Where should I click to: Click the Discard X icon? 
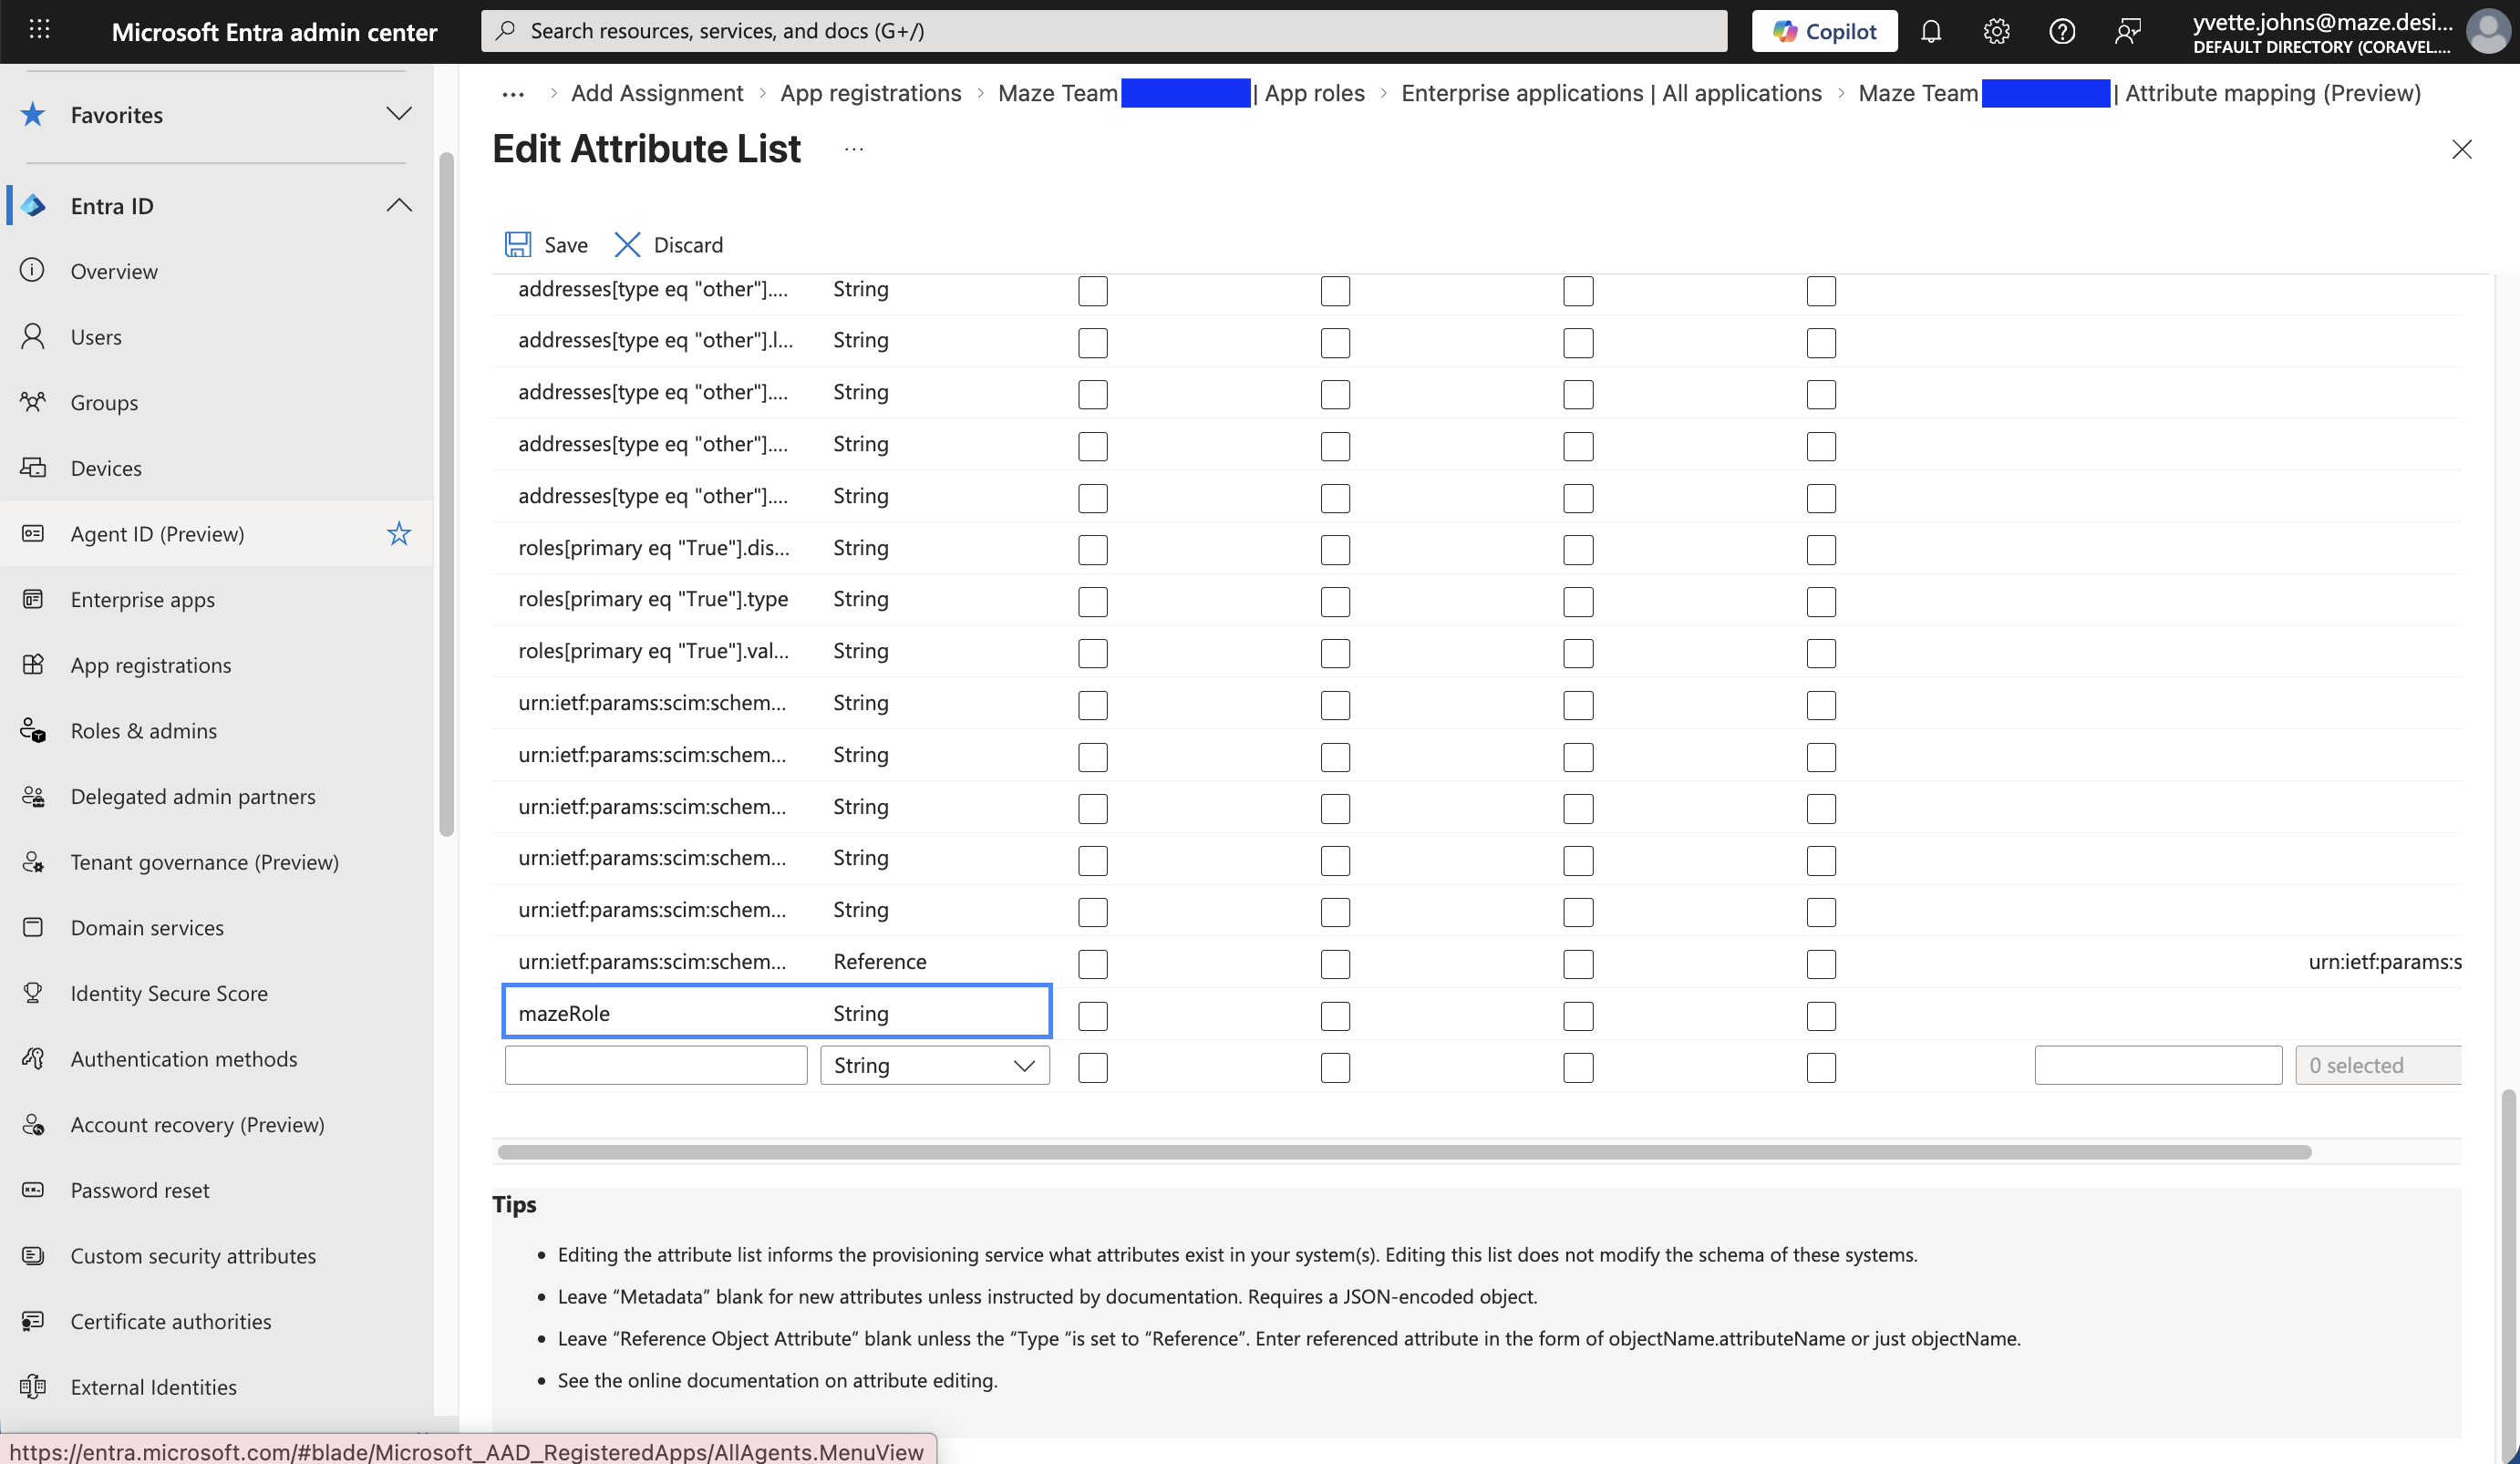coord(627,244)
